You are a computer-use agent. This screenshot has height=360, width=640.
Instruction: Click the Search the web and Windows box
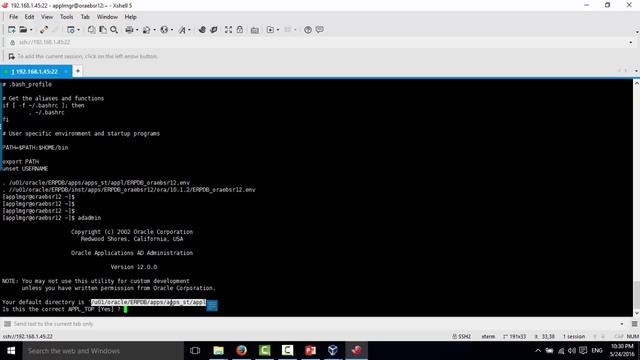103,351
